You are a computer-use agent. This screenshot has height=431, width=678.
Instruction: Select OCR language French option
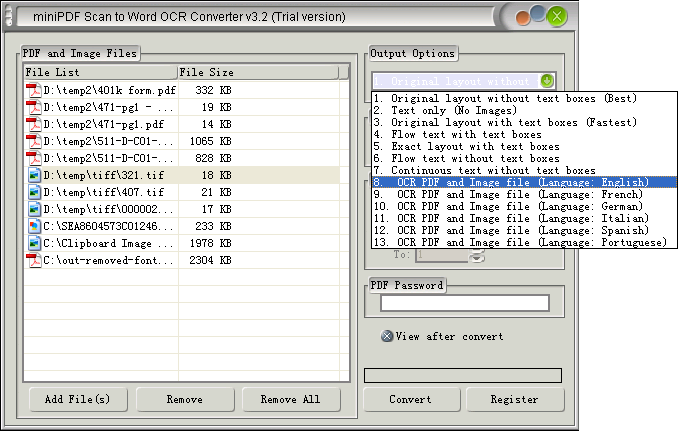pos(524,195)
